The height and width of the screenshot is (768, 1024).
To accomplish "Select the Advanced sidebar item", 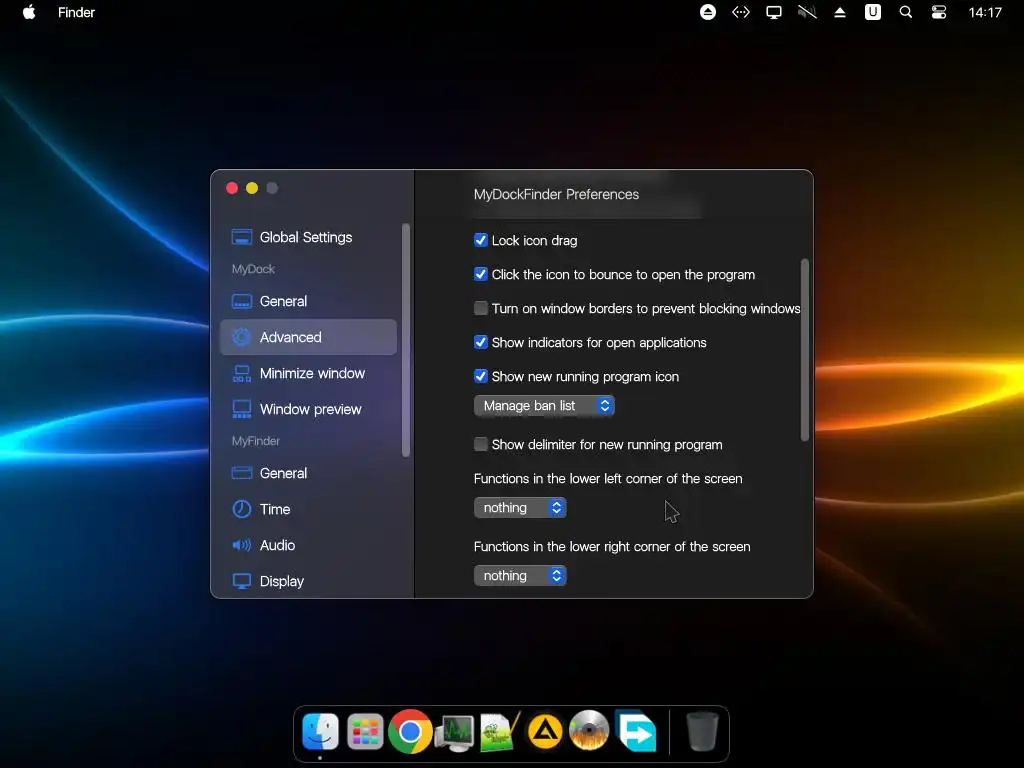I will pos(308,337).
